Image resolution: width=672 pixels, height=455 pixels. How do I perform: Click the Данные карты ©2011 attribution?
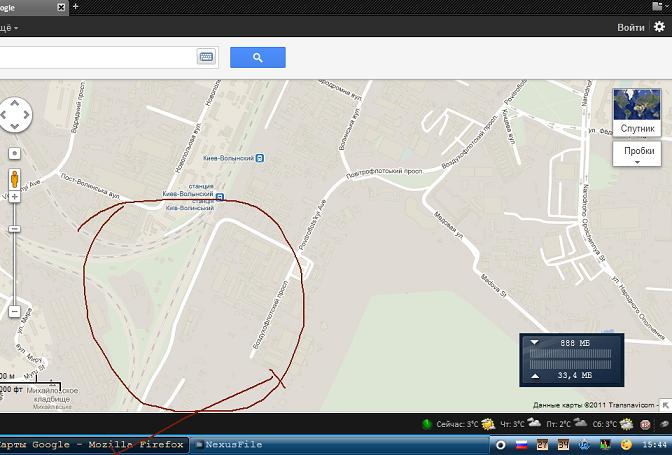pos(594,404)
